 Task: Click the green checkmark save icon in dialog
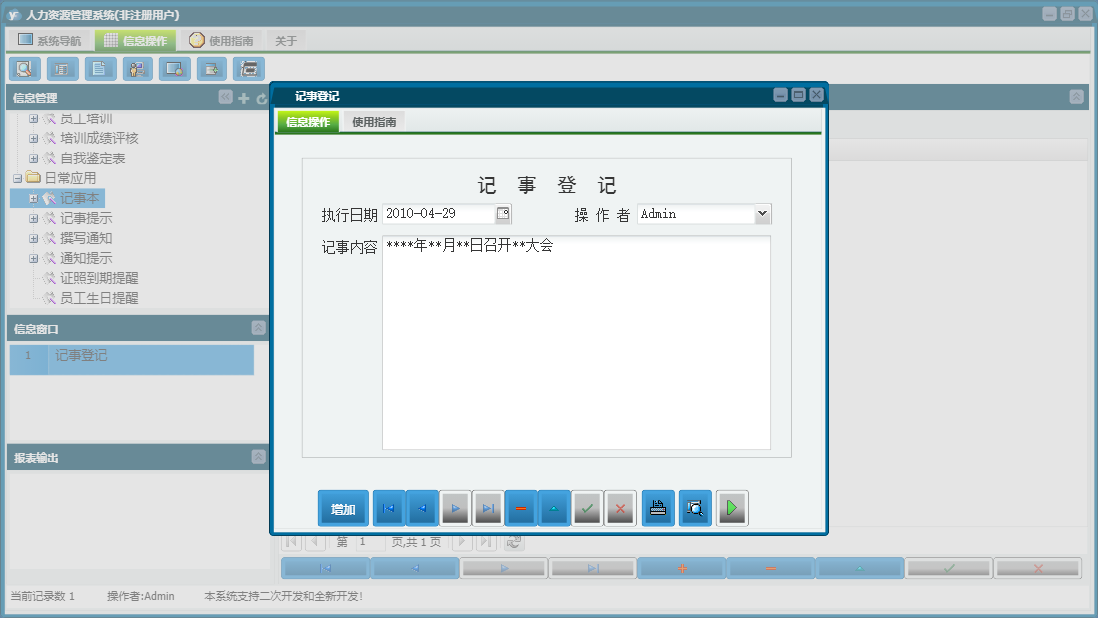pos(588,508)
